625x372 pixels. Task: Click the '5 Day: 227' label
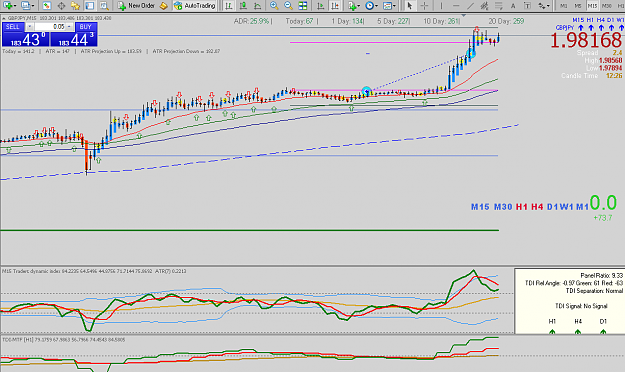(393, 21)
